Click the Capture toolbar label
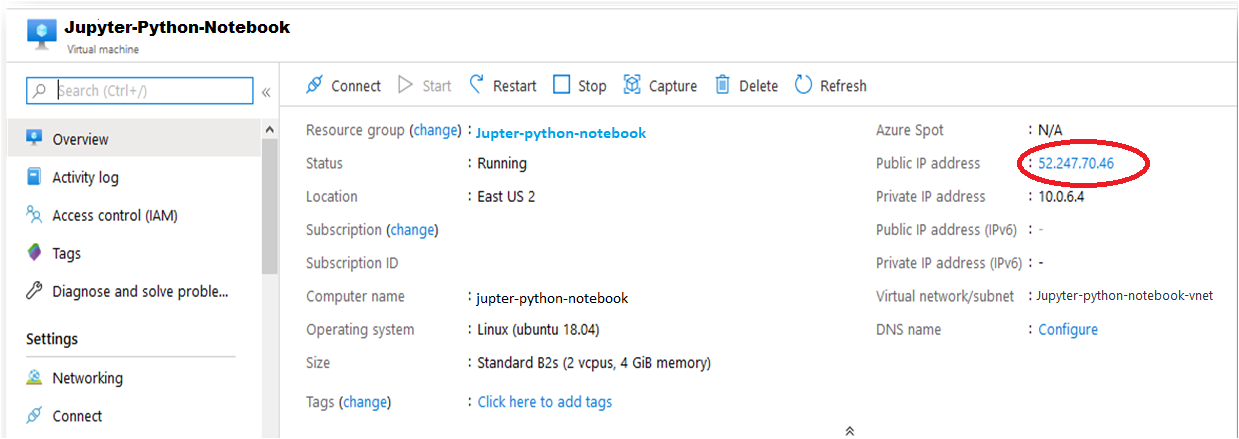Image resolution: width=1239 pixels, height=439 pixels. (673, 86)
